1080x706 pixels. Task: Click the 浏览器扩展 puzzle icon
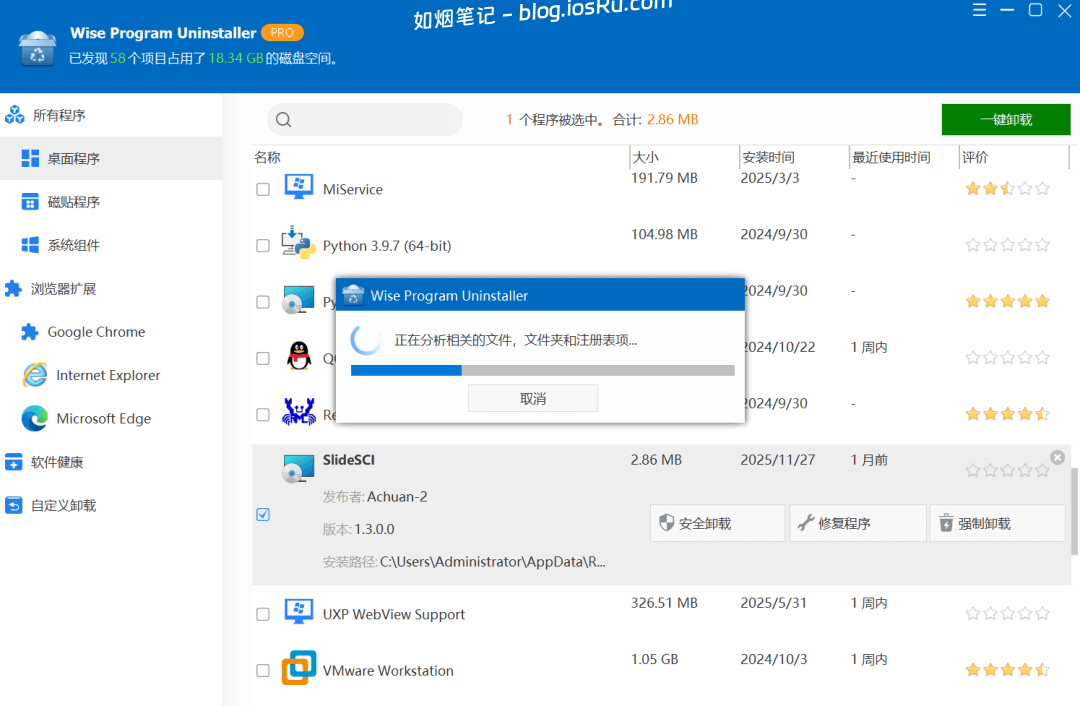point(14,288)
